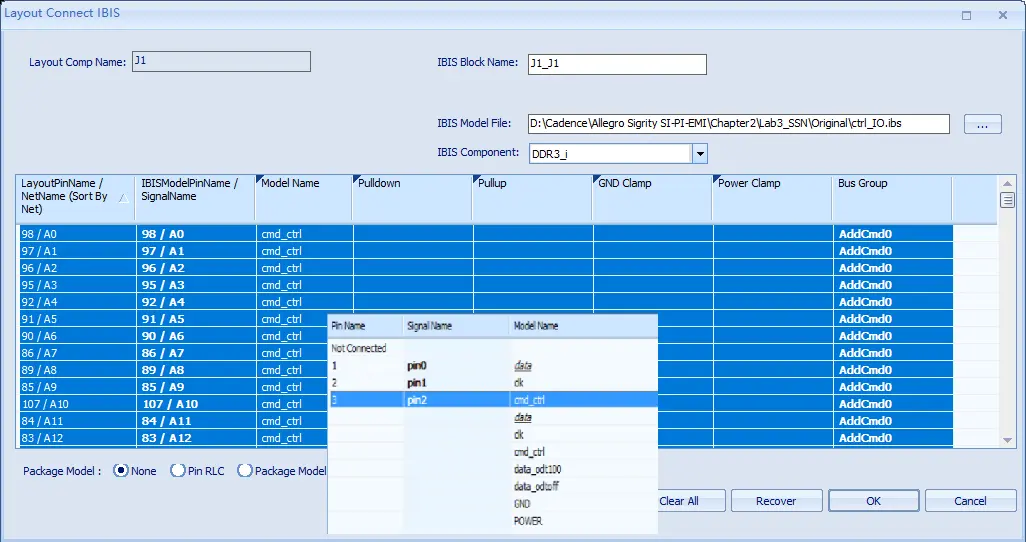
Task: Click IBISModelPinName / SignalName column header
Action: click(195, 197)
